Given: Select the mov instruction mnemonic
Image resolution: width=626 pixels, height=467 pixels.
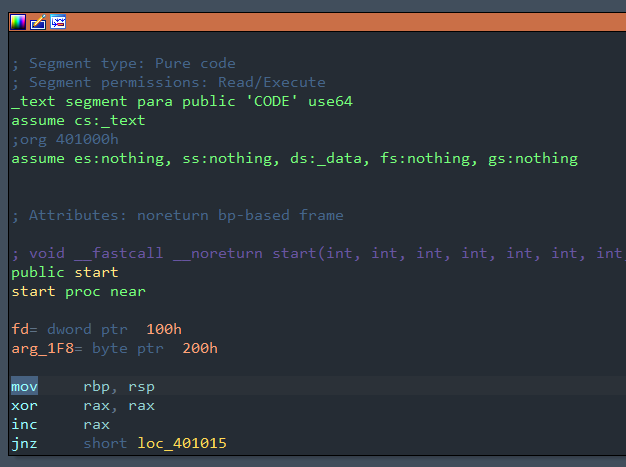Looking at the screenshot, I should [x=24, y=387].
